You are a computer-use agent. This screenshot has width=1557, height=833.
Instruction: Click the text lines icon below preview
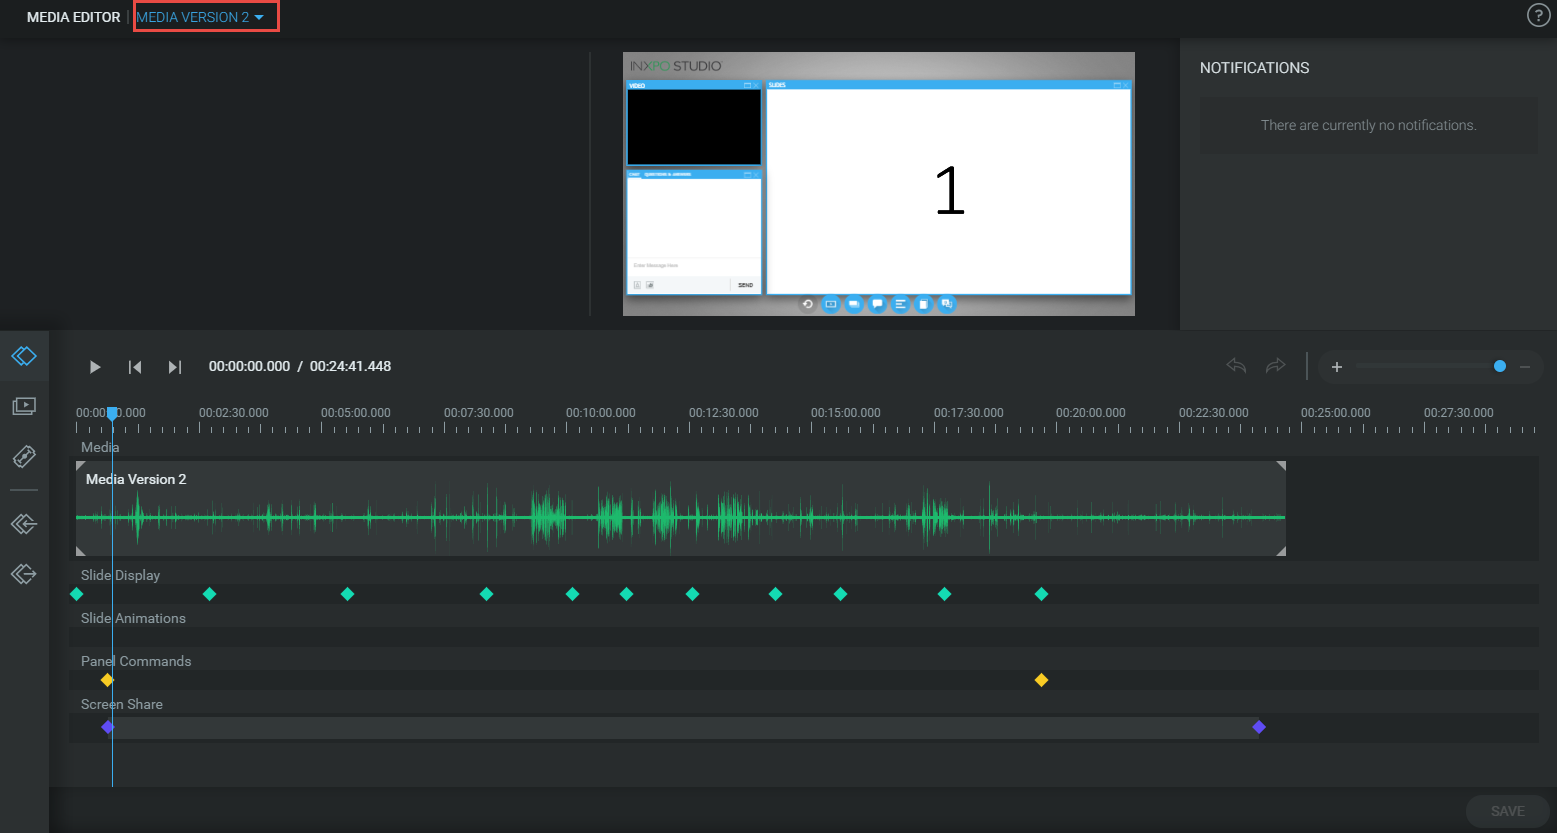coord(900,303)
